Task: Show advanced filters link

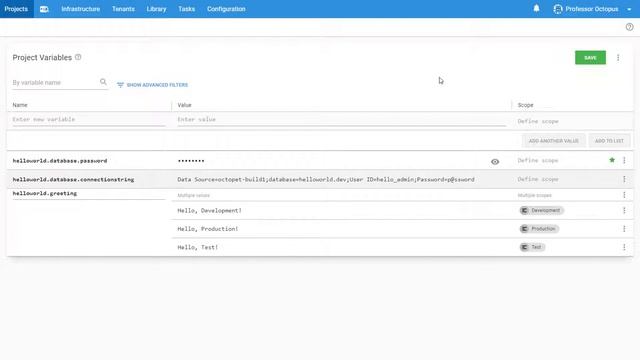Action: (x=157, y=85)
